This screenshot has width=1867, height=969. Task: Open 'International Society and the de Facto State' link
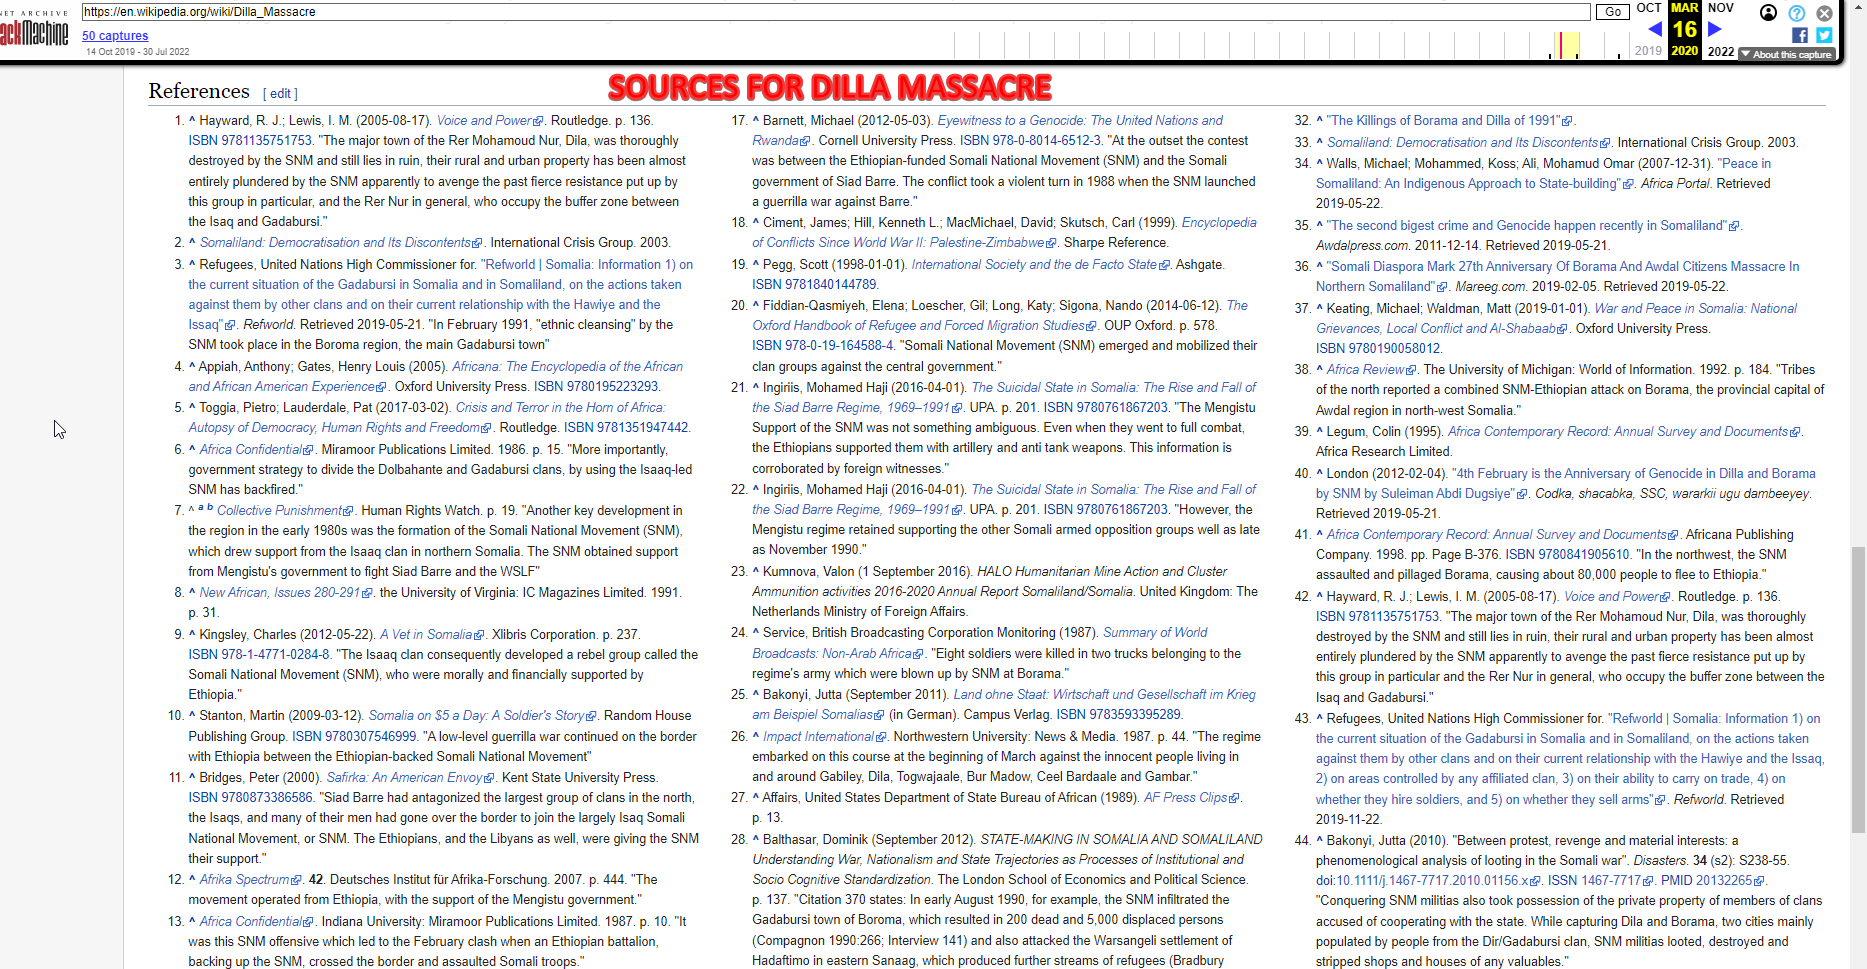click(1040, 265)
